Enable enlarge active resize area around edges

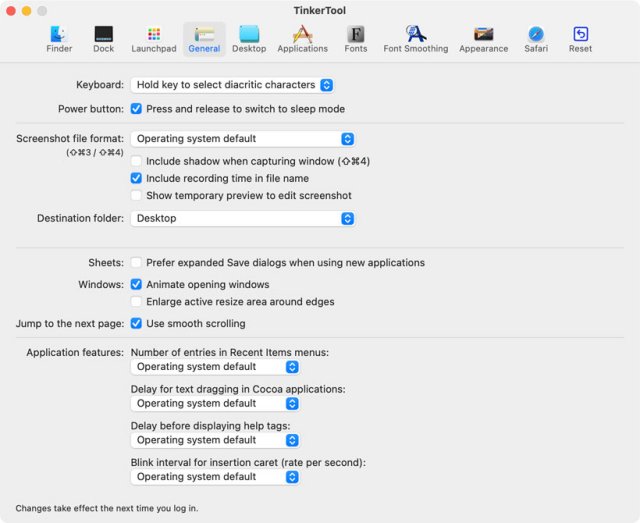(x=136, y=302)
